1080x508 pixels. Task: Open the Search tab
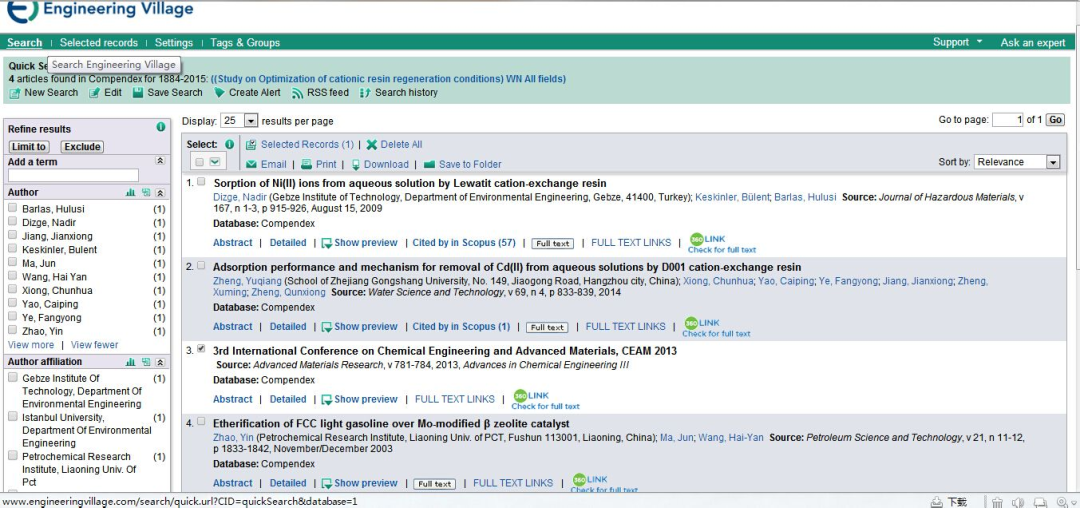tap(25, 43)
